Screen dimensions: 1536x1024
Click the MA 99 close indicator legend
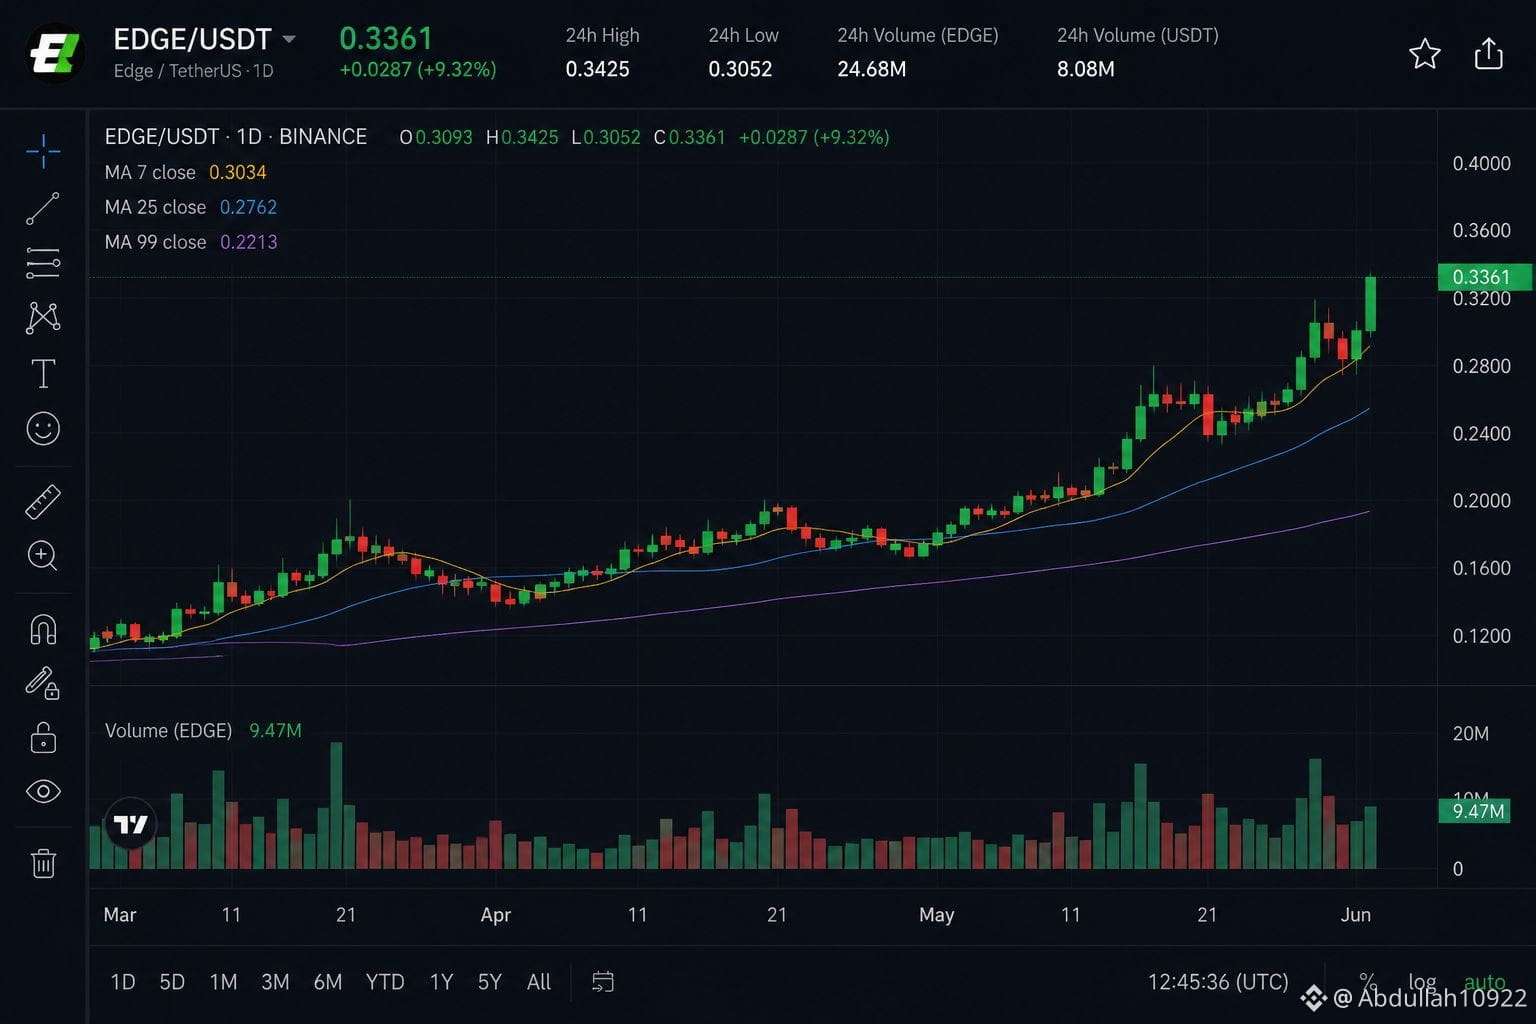click(x=191, y=242)
